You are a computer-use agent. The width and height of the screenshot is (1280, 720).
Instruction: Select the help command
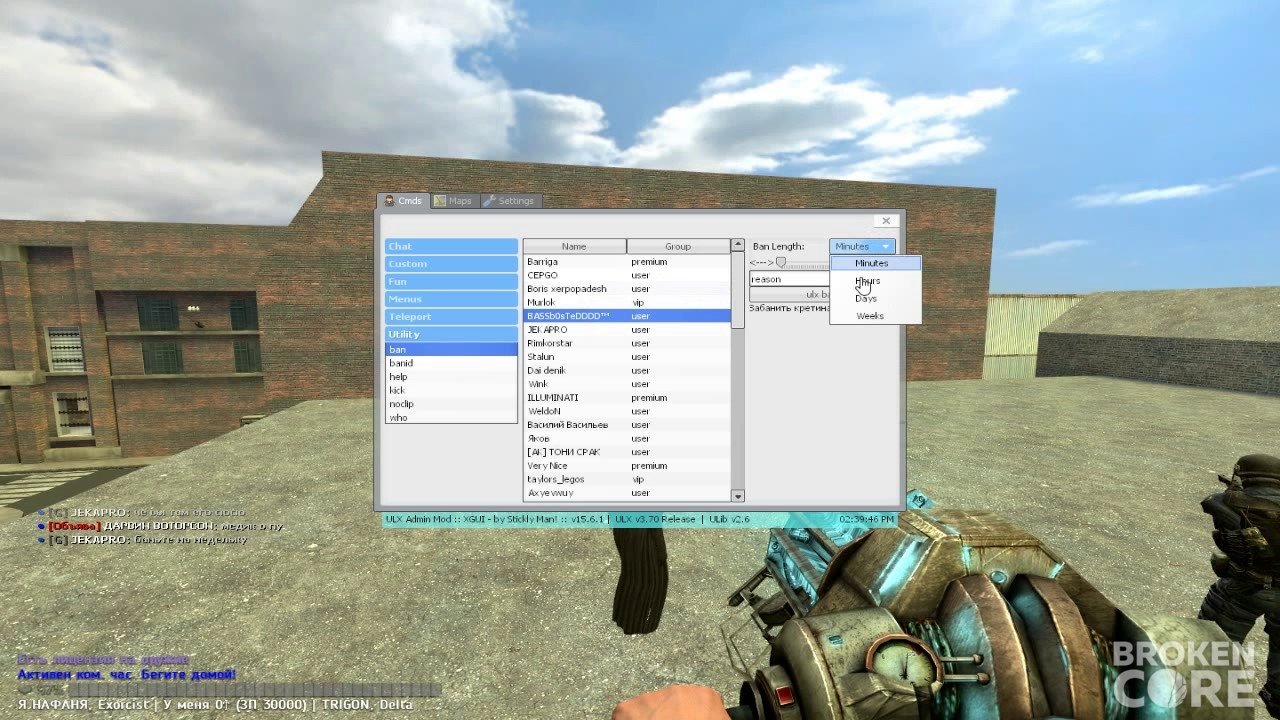(x=451, y=377)
